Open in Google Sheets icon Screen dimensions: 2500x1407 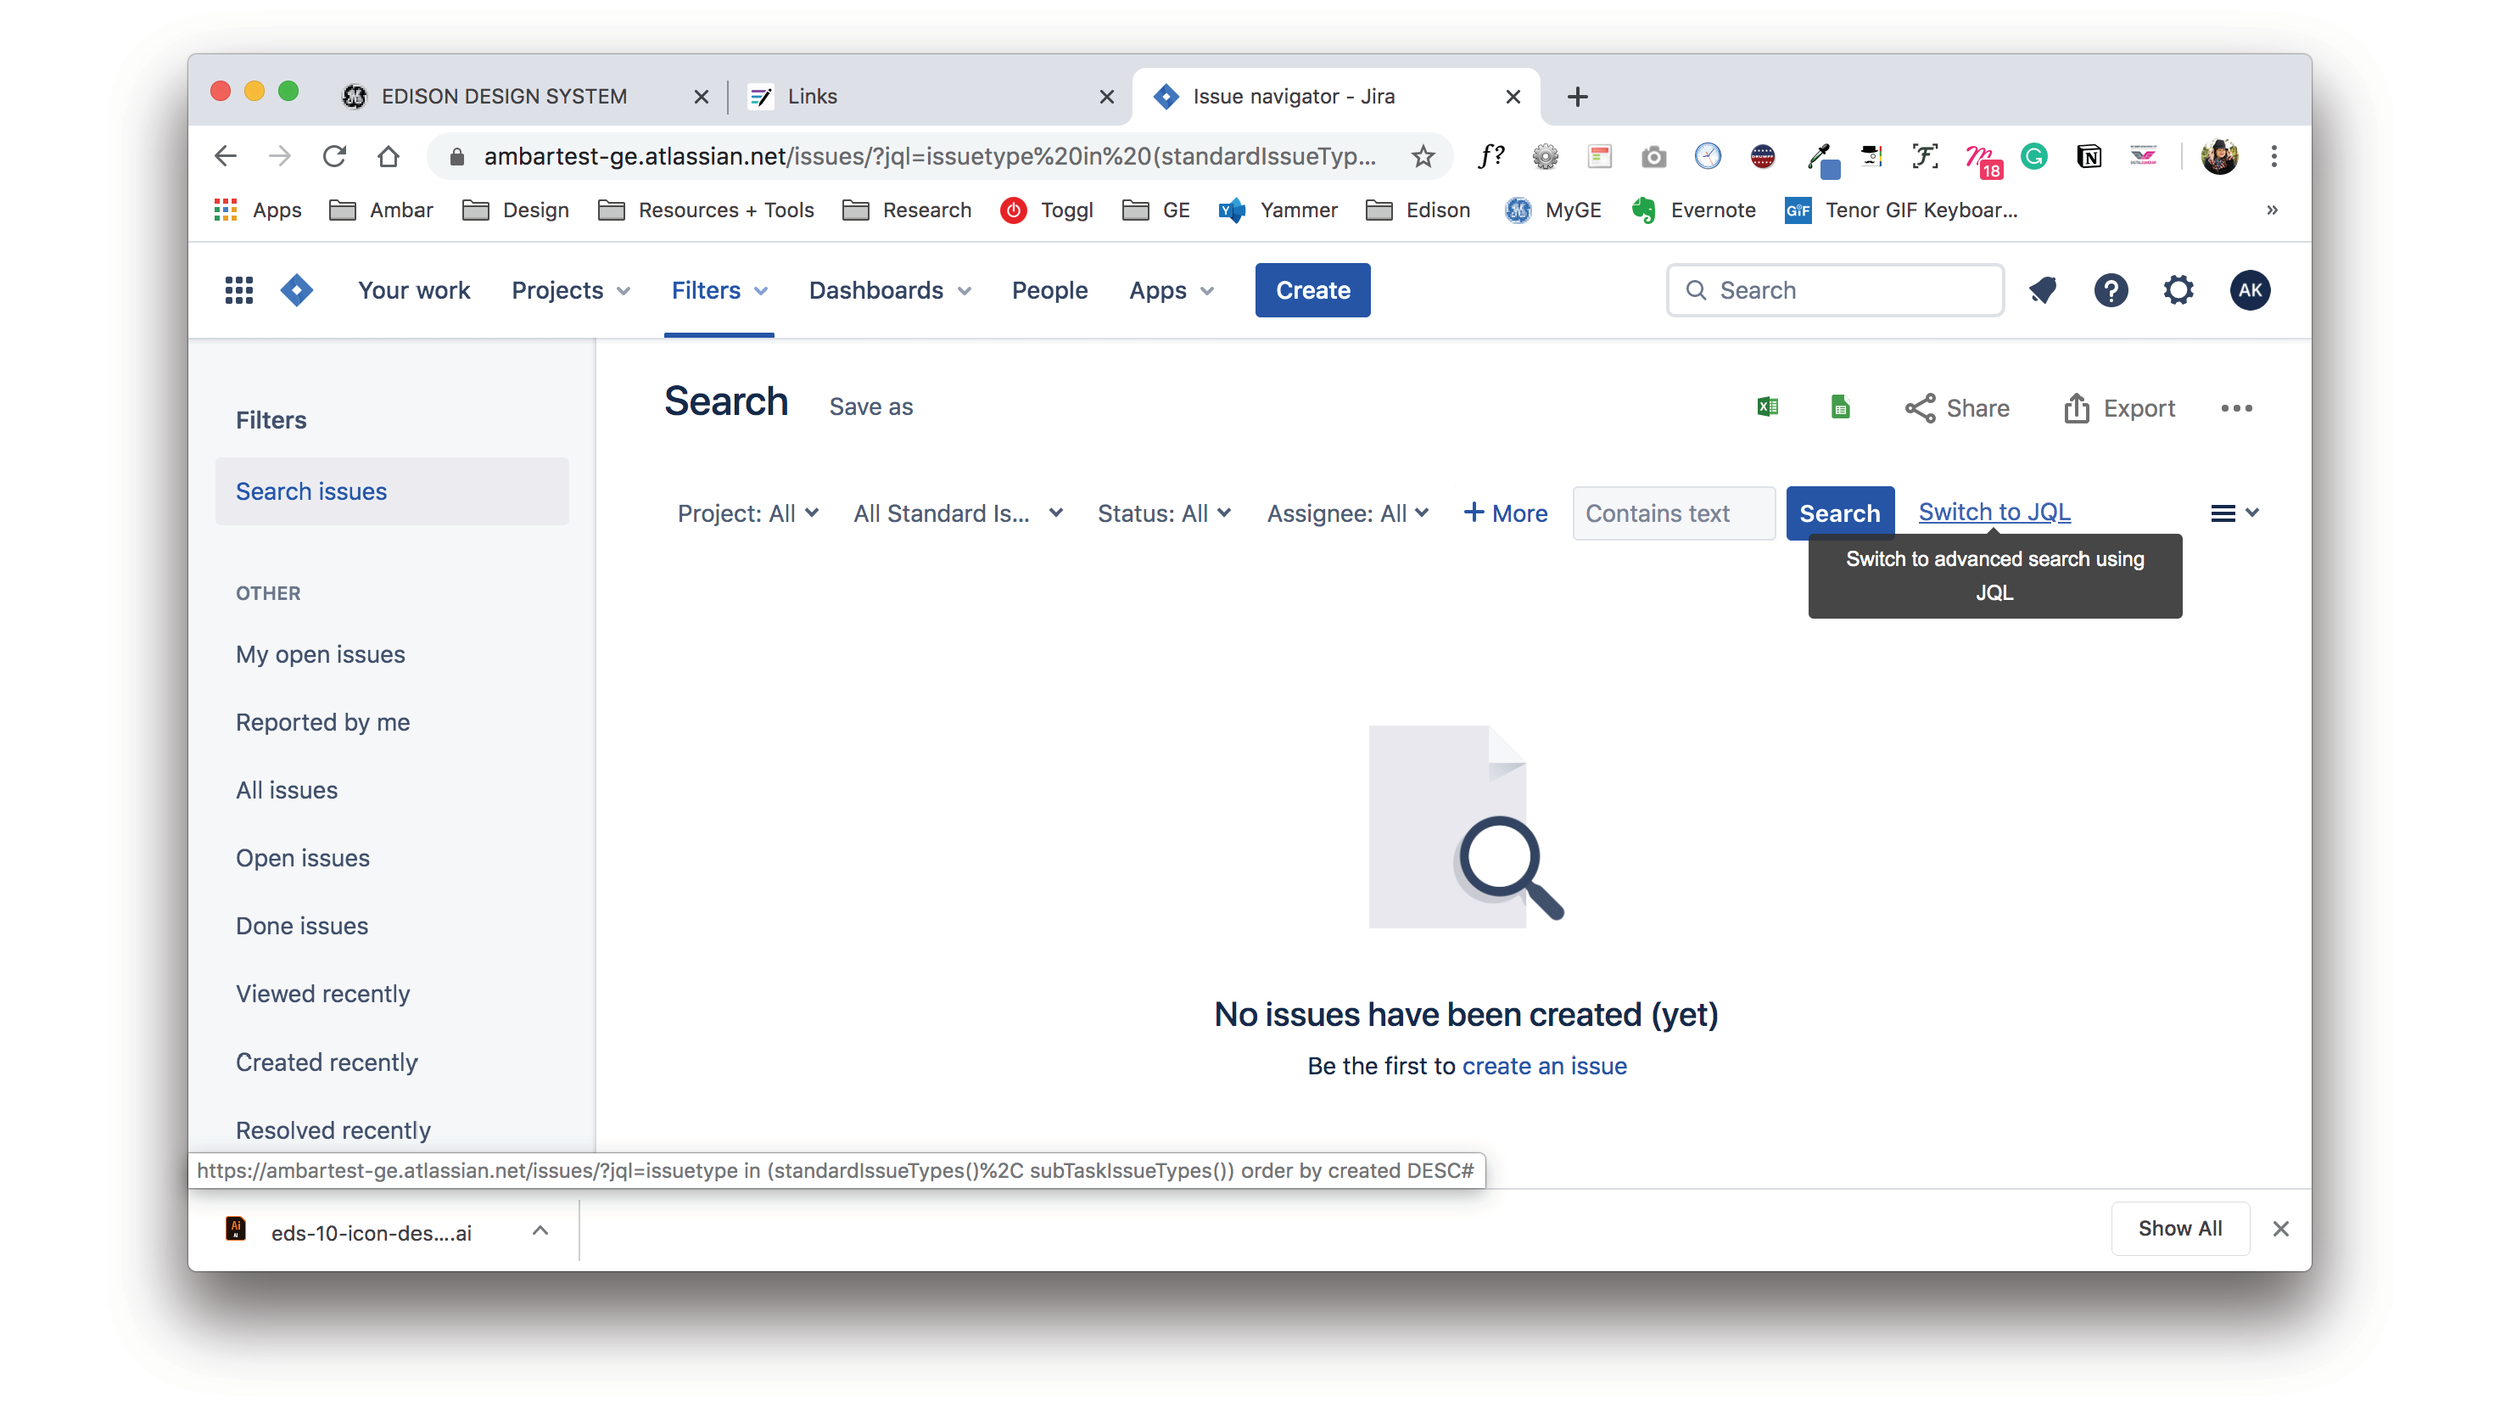(1840, 407)
